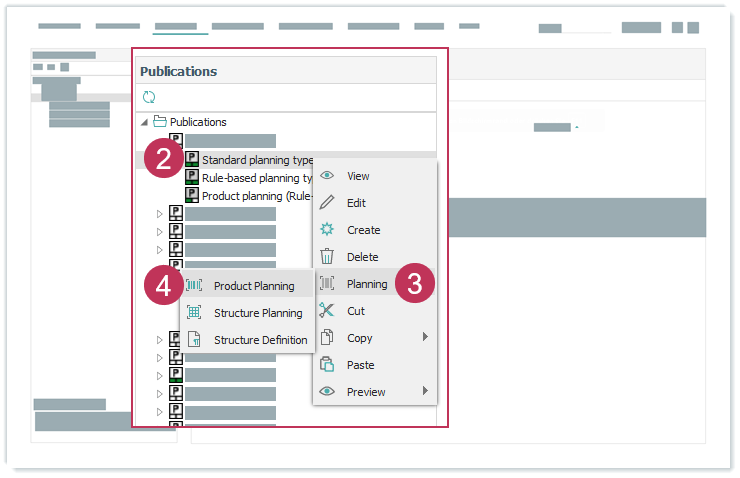This screenshot has width=740, height=478.
Task: Click the pencil icon next to Edit
Action: tap(326, 203)
